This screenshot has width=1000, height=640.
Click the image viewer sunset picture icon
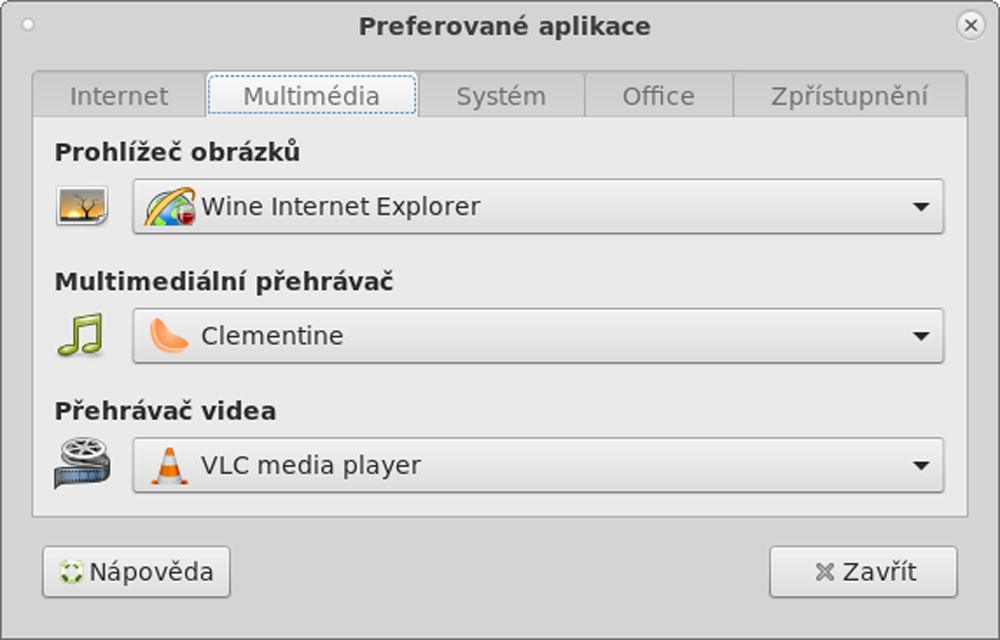[x=82, y=206]
